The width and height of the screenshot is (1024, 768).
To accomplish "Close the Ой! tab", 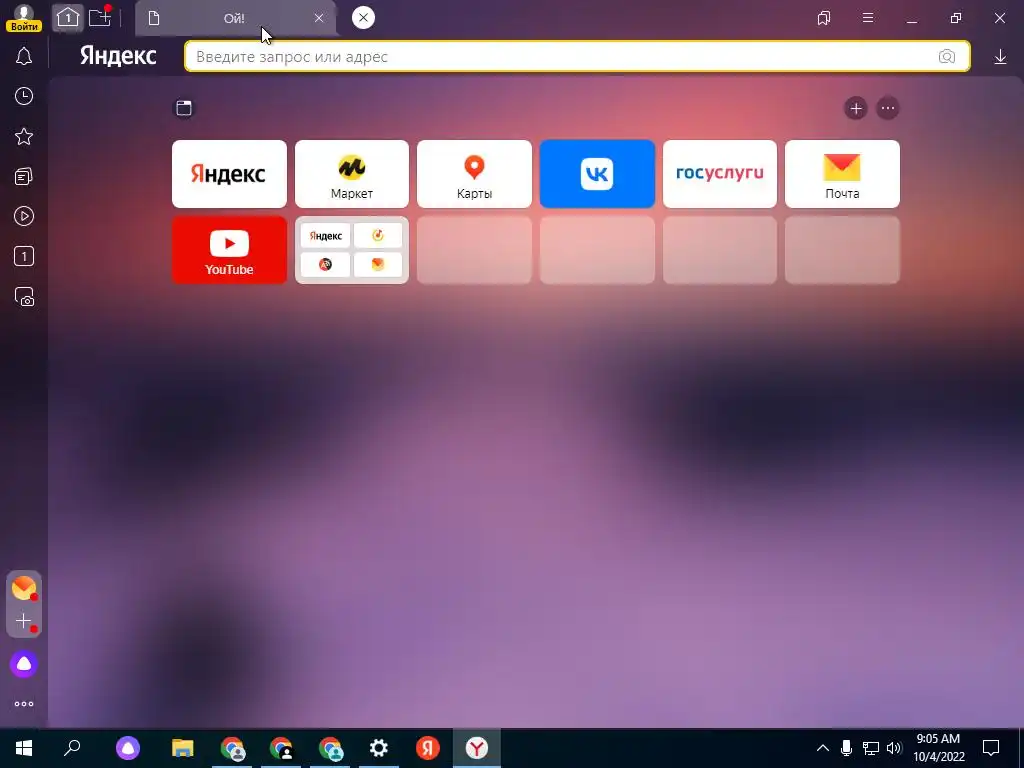I will tap(319, 18).
